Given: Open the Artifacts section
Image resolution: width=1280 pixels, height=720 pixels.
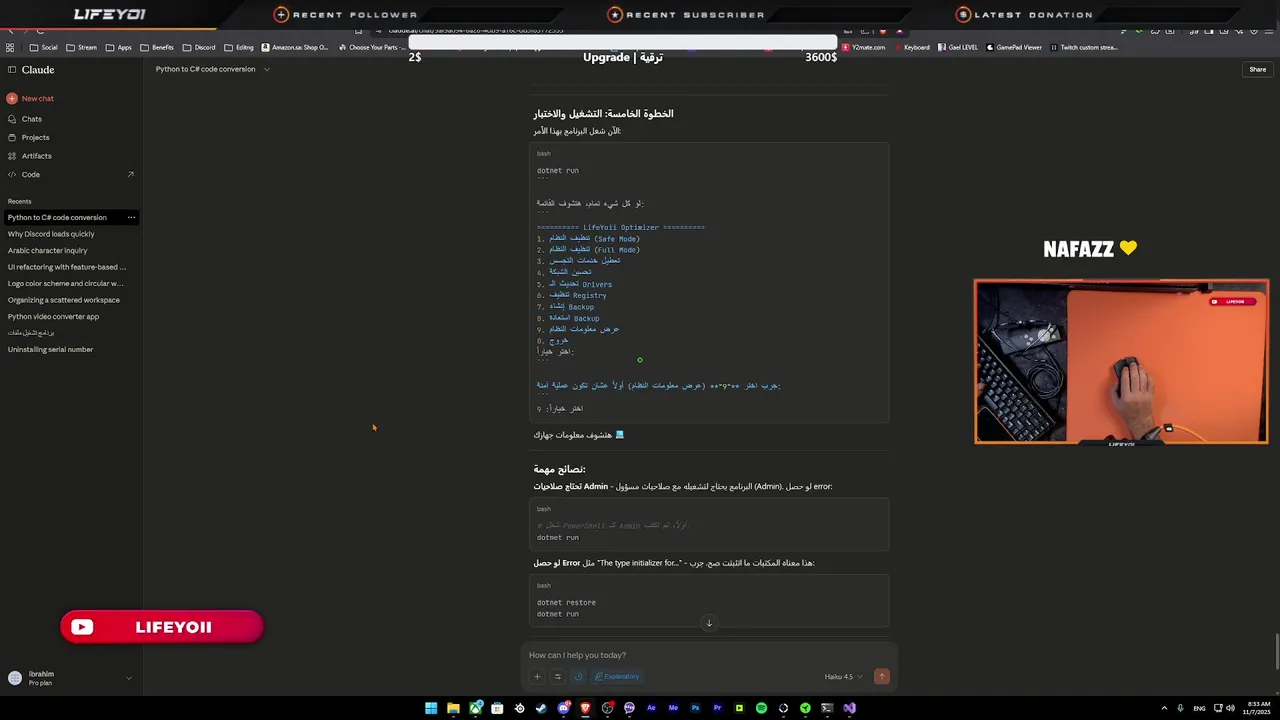Looking at the screenshot, I should point(30,156).
